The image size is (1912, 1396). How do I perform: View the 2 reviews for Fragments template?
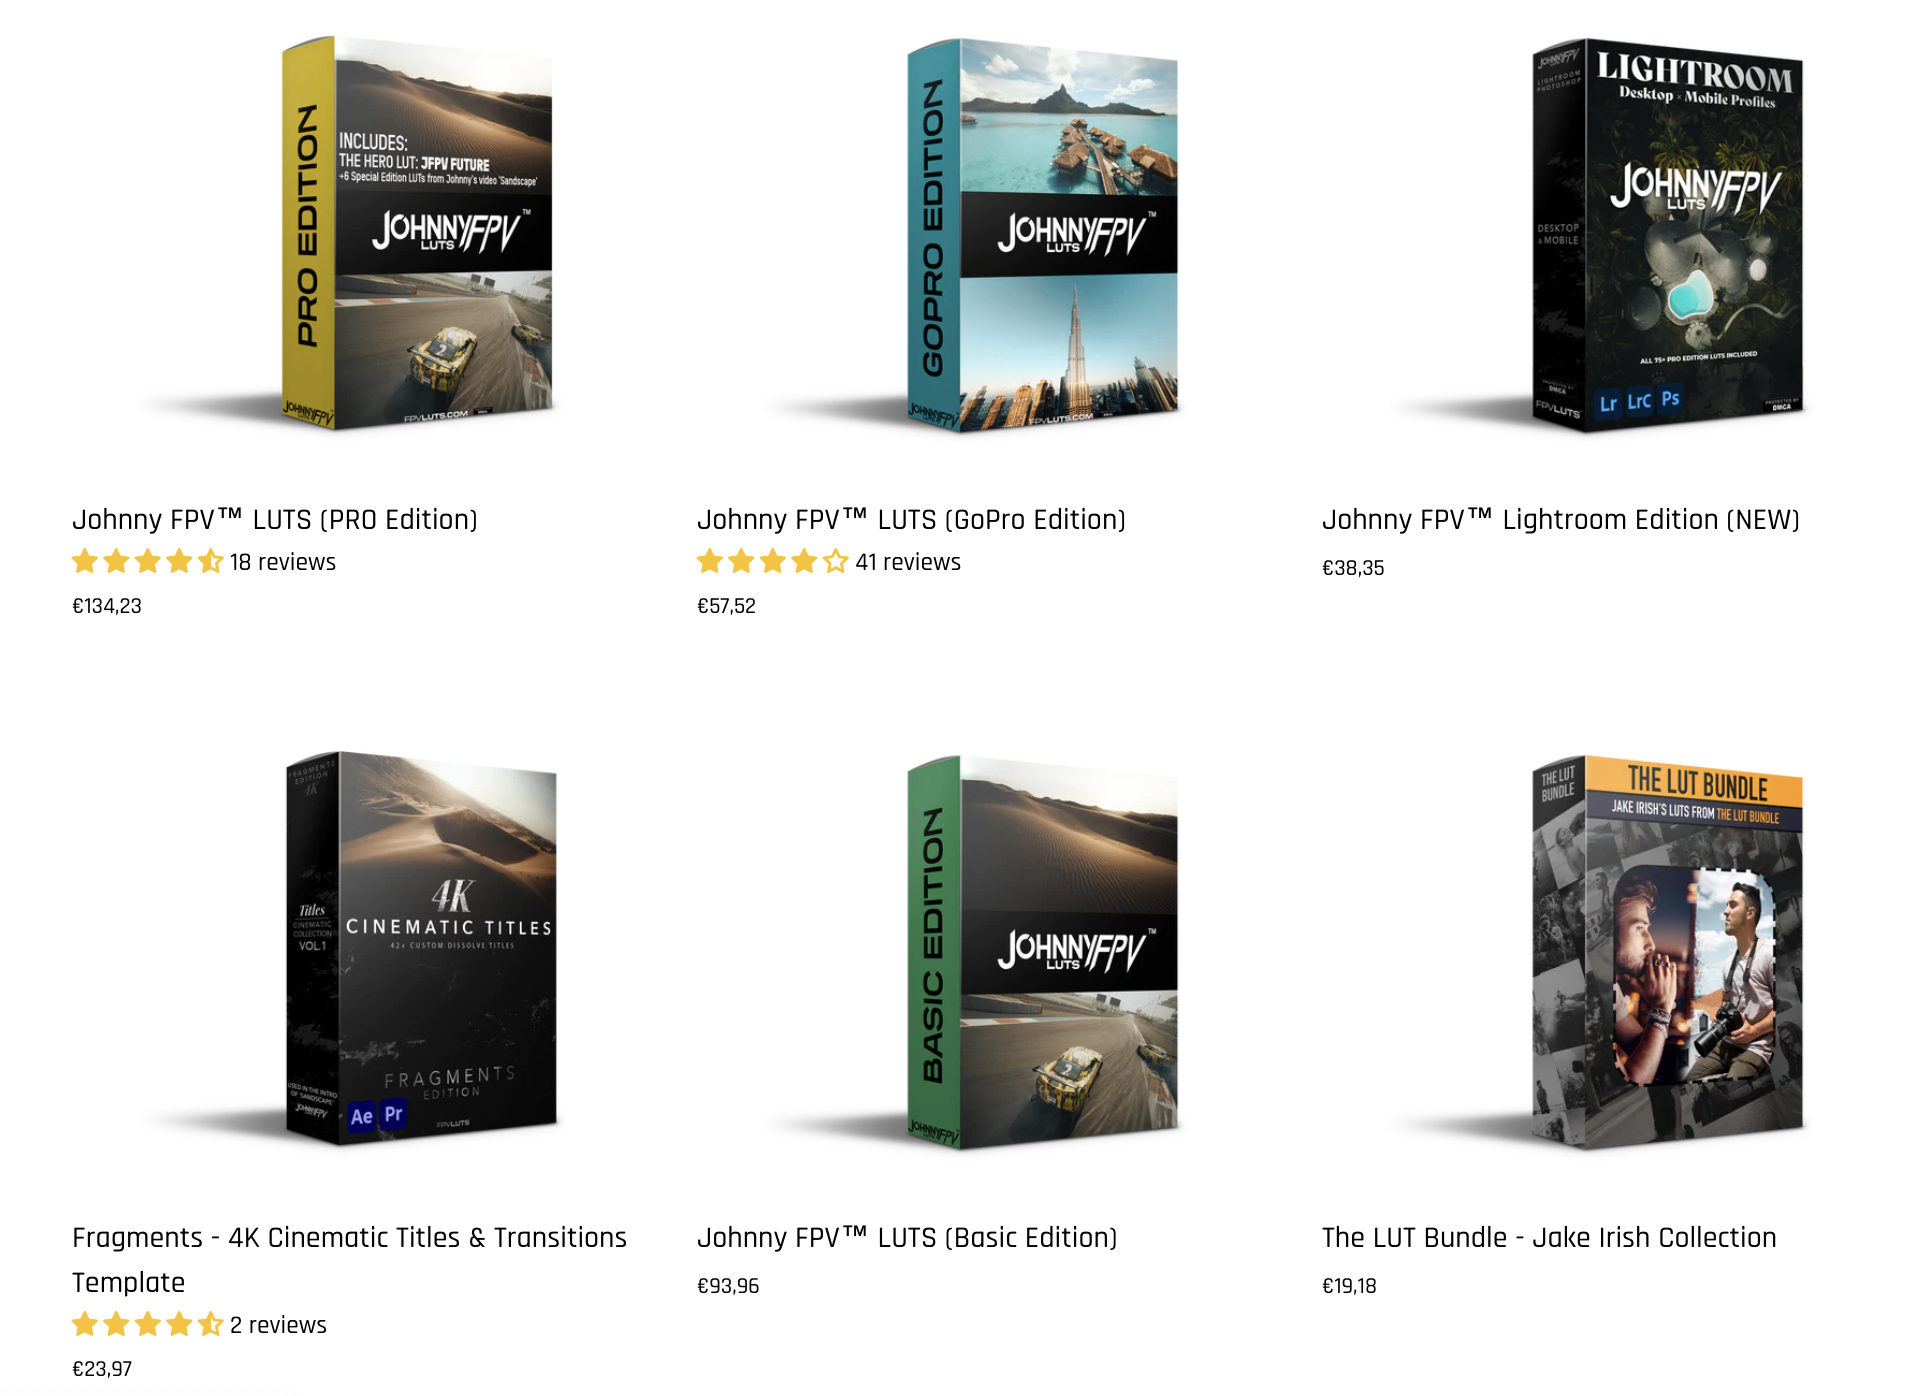coord(278,1325)
